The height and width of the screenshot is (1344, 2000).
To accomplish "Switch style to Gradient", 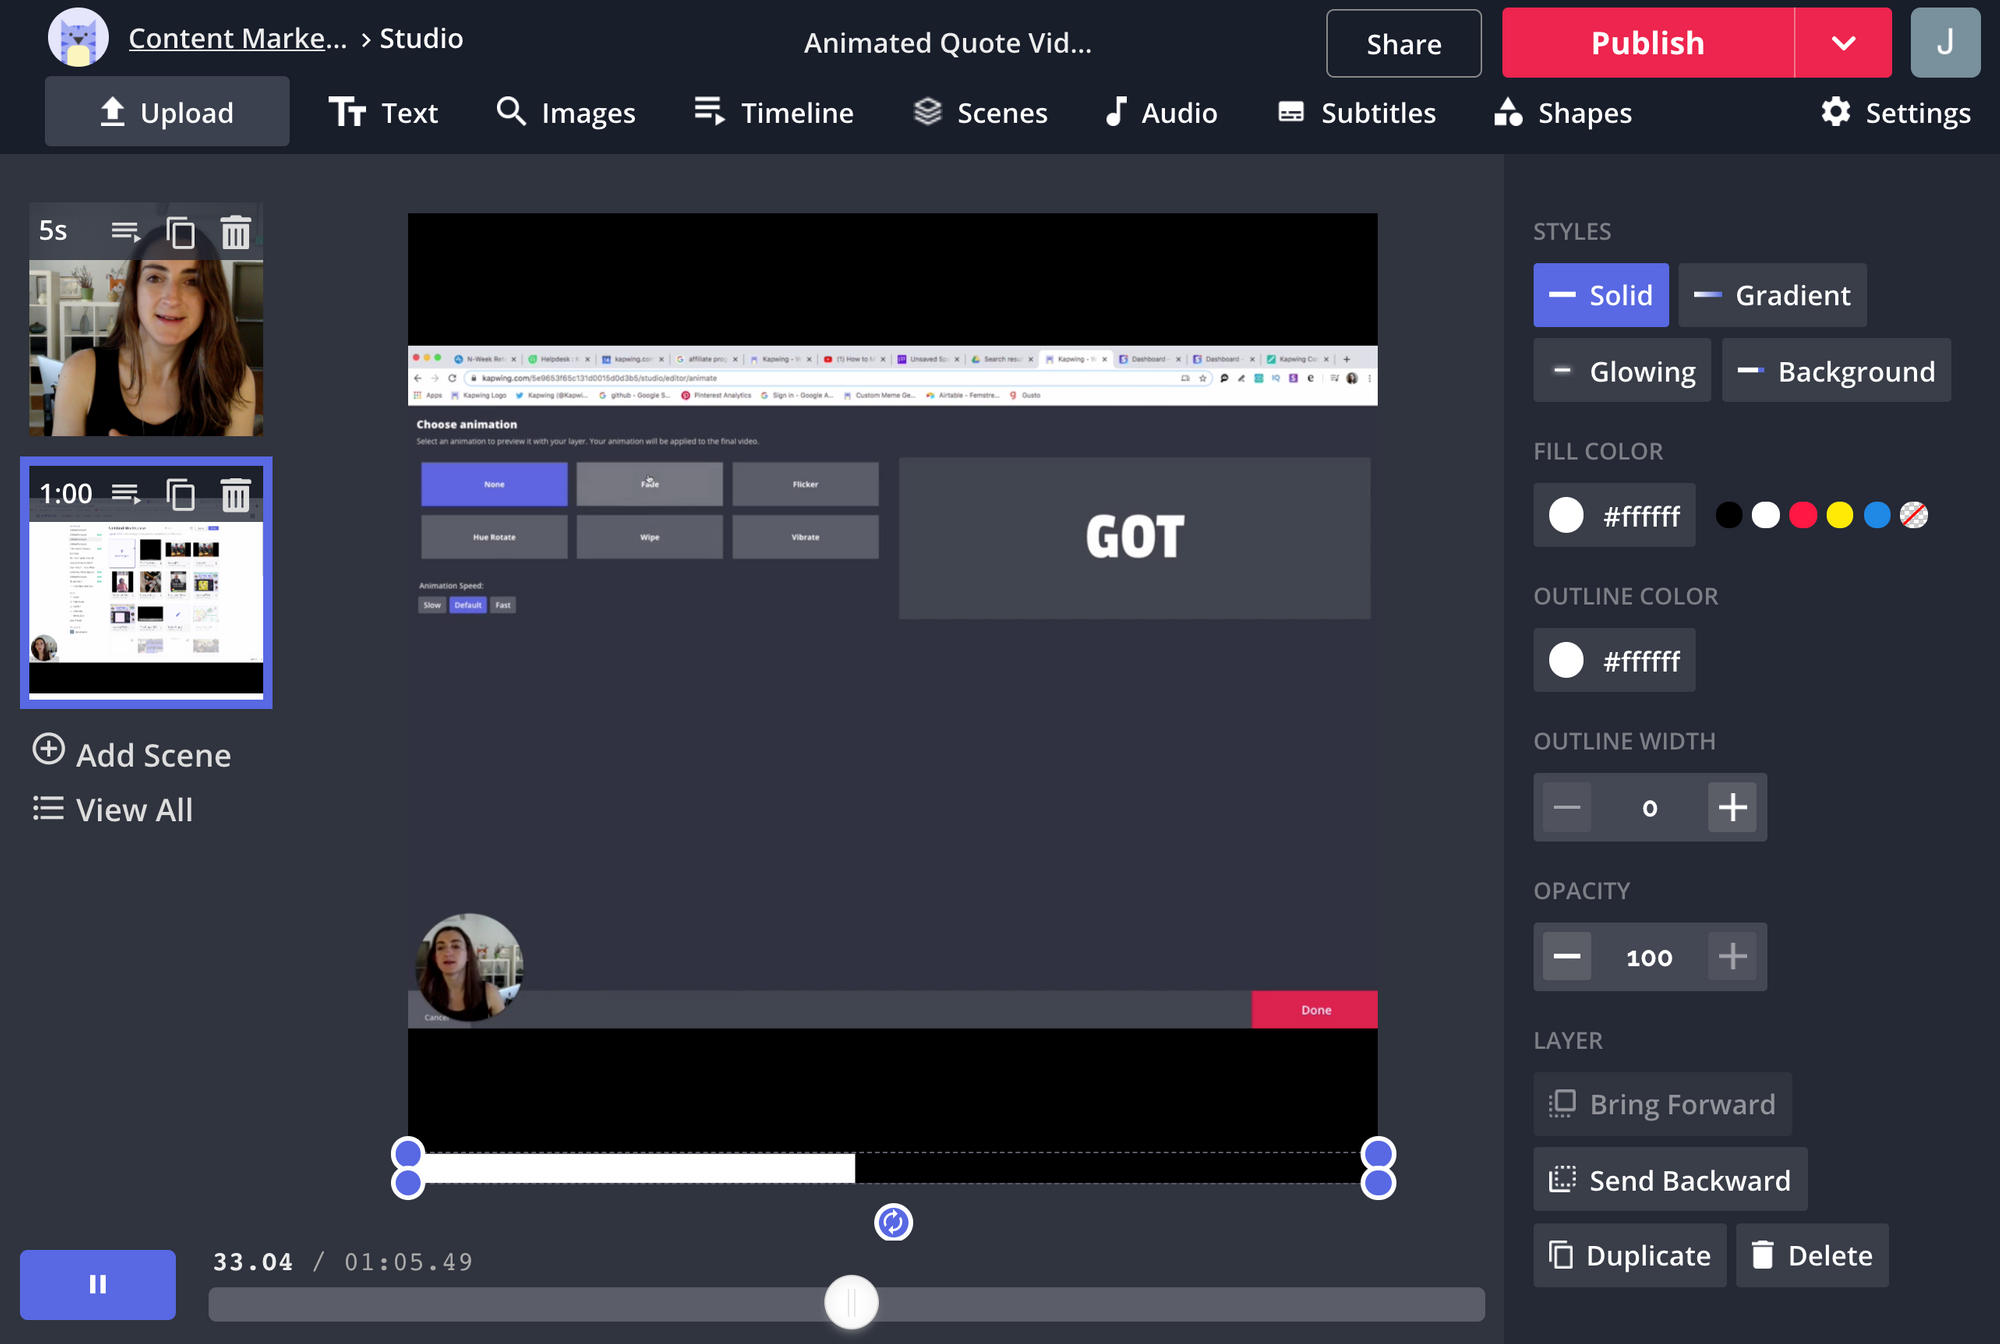I will tap(1772, 295).
